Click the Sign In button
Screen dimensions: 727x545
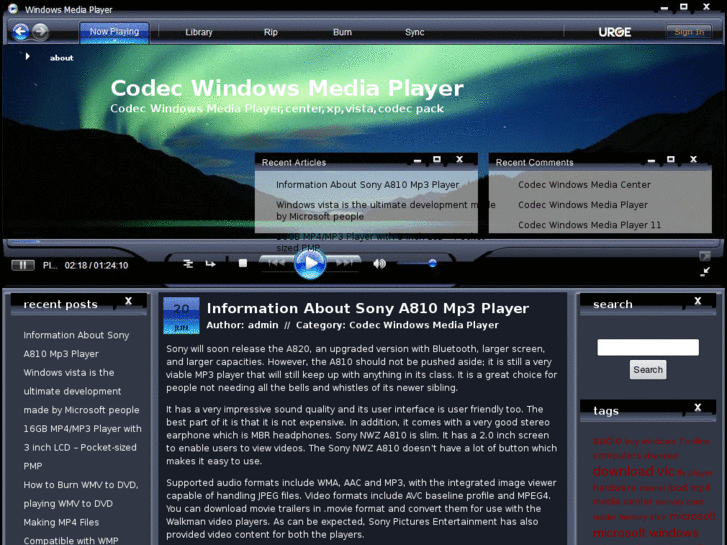coord(689,32)
